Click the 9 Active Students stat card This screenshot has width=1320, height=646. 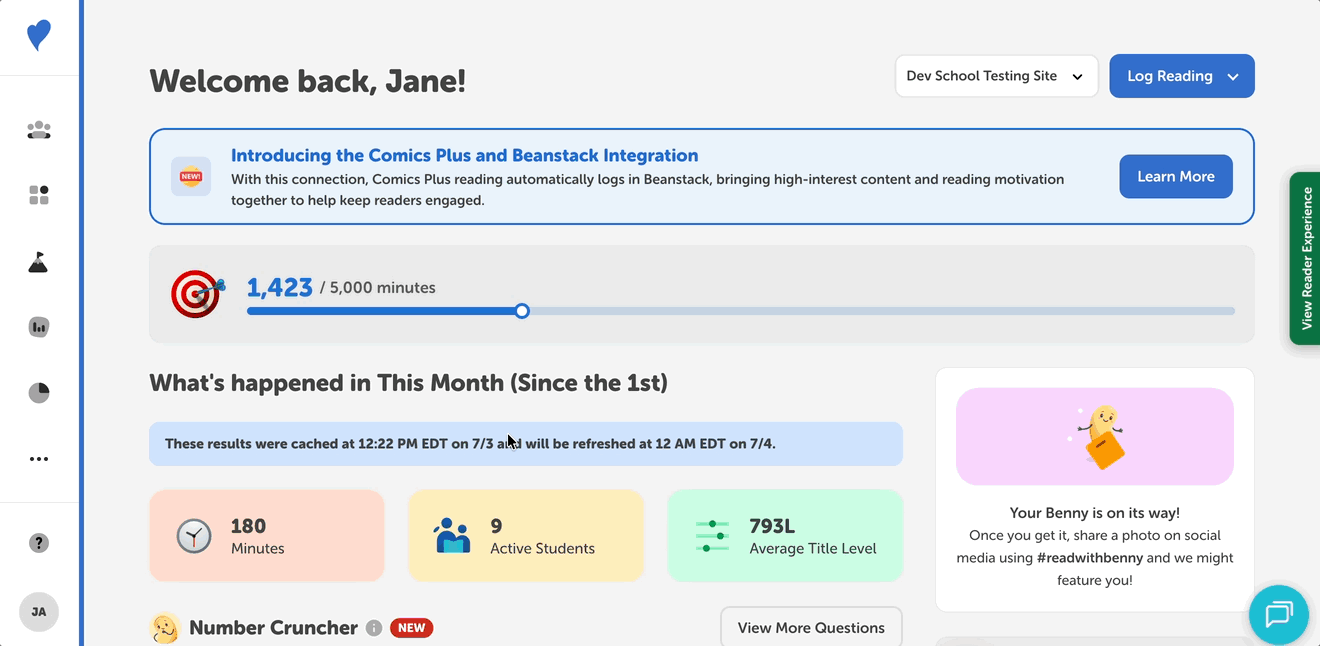tap(526, 536)
